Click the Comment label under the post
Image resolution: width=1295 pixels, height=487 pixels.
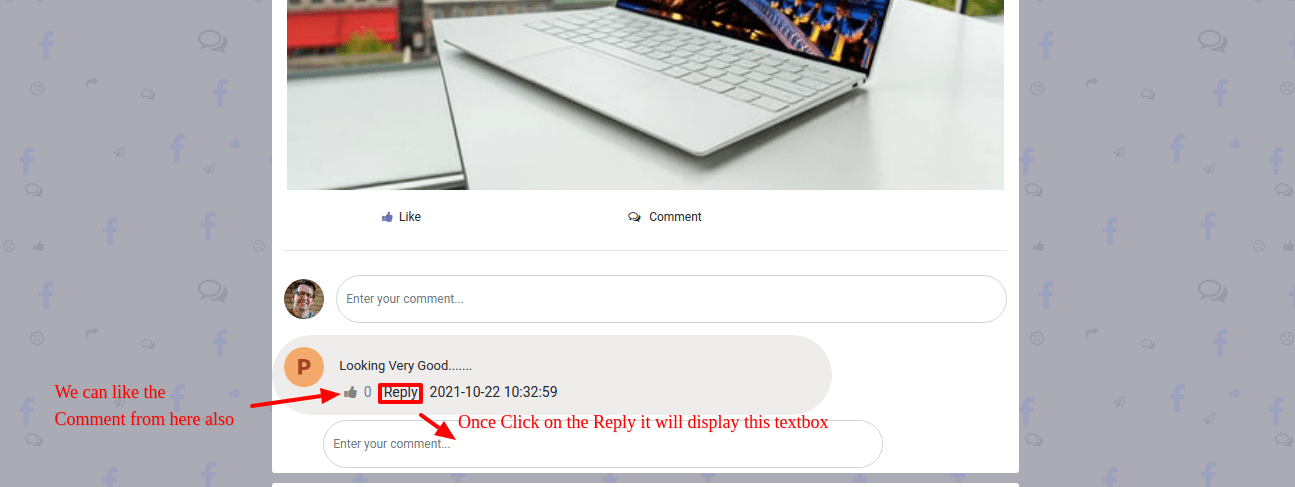point(675,217)
